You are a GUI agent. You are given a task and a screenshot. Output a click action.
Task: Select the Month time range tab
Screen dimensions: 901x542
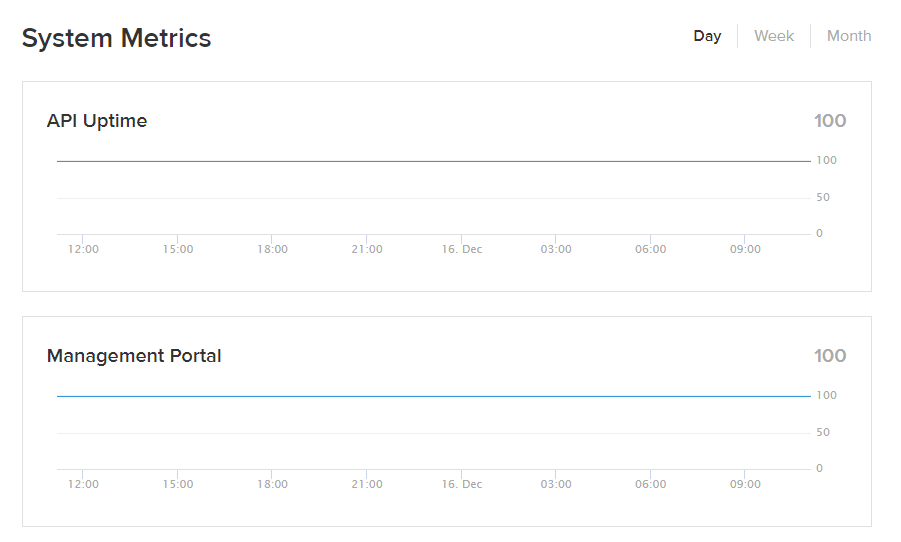point(849,36)
